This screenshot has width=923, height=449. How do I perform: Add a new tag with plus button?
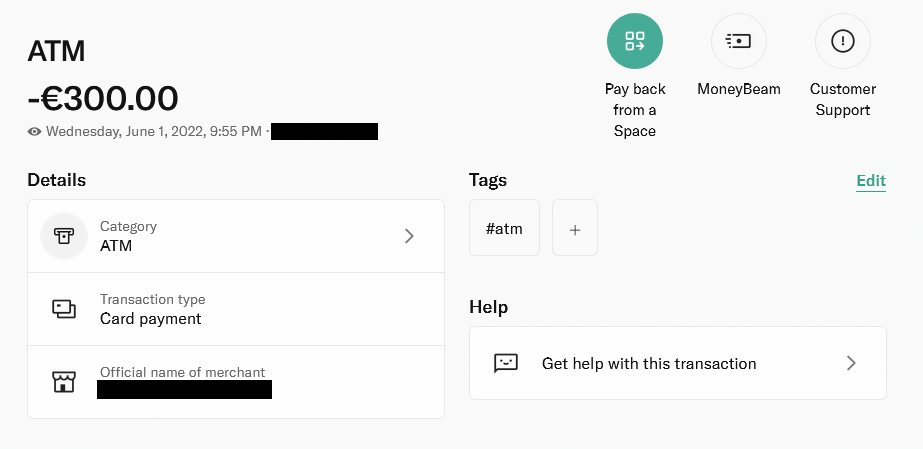point(575,228)
